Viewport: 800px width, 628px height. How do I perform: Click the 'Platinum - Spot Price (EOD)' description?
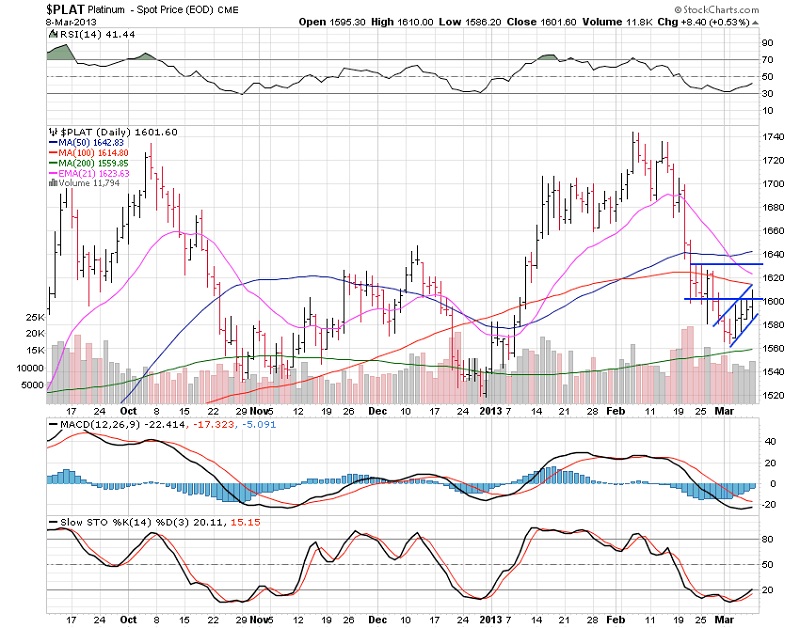[x=151, y=10]
